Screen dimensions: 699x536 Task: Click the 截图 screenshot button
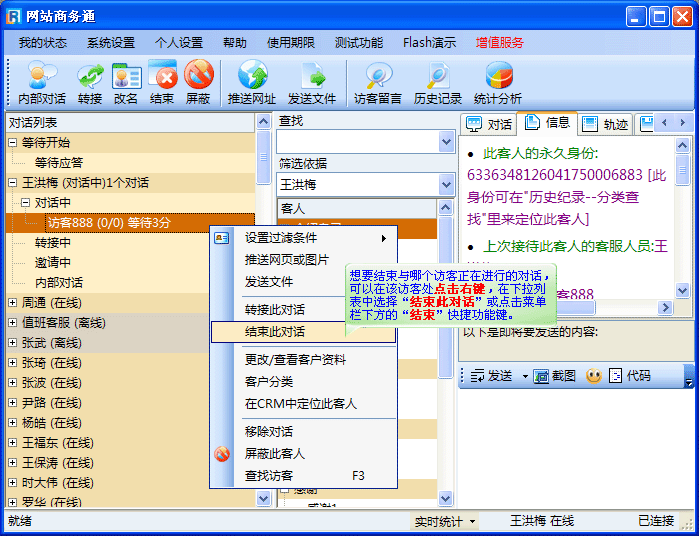(x=555, y=376)
